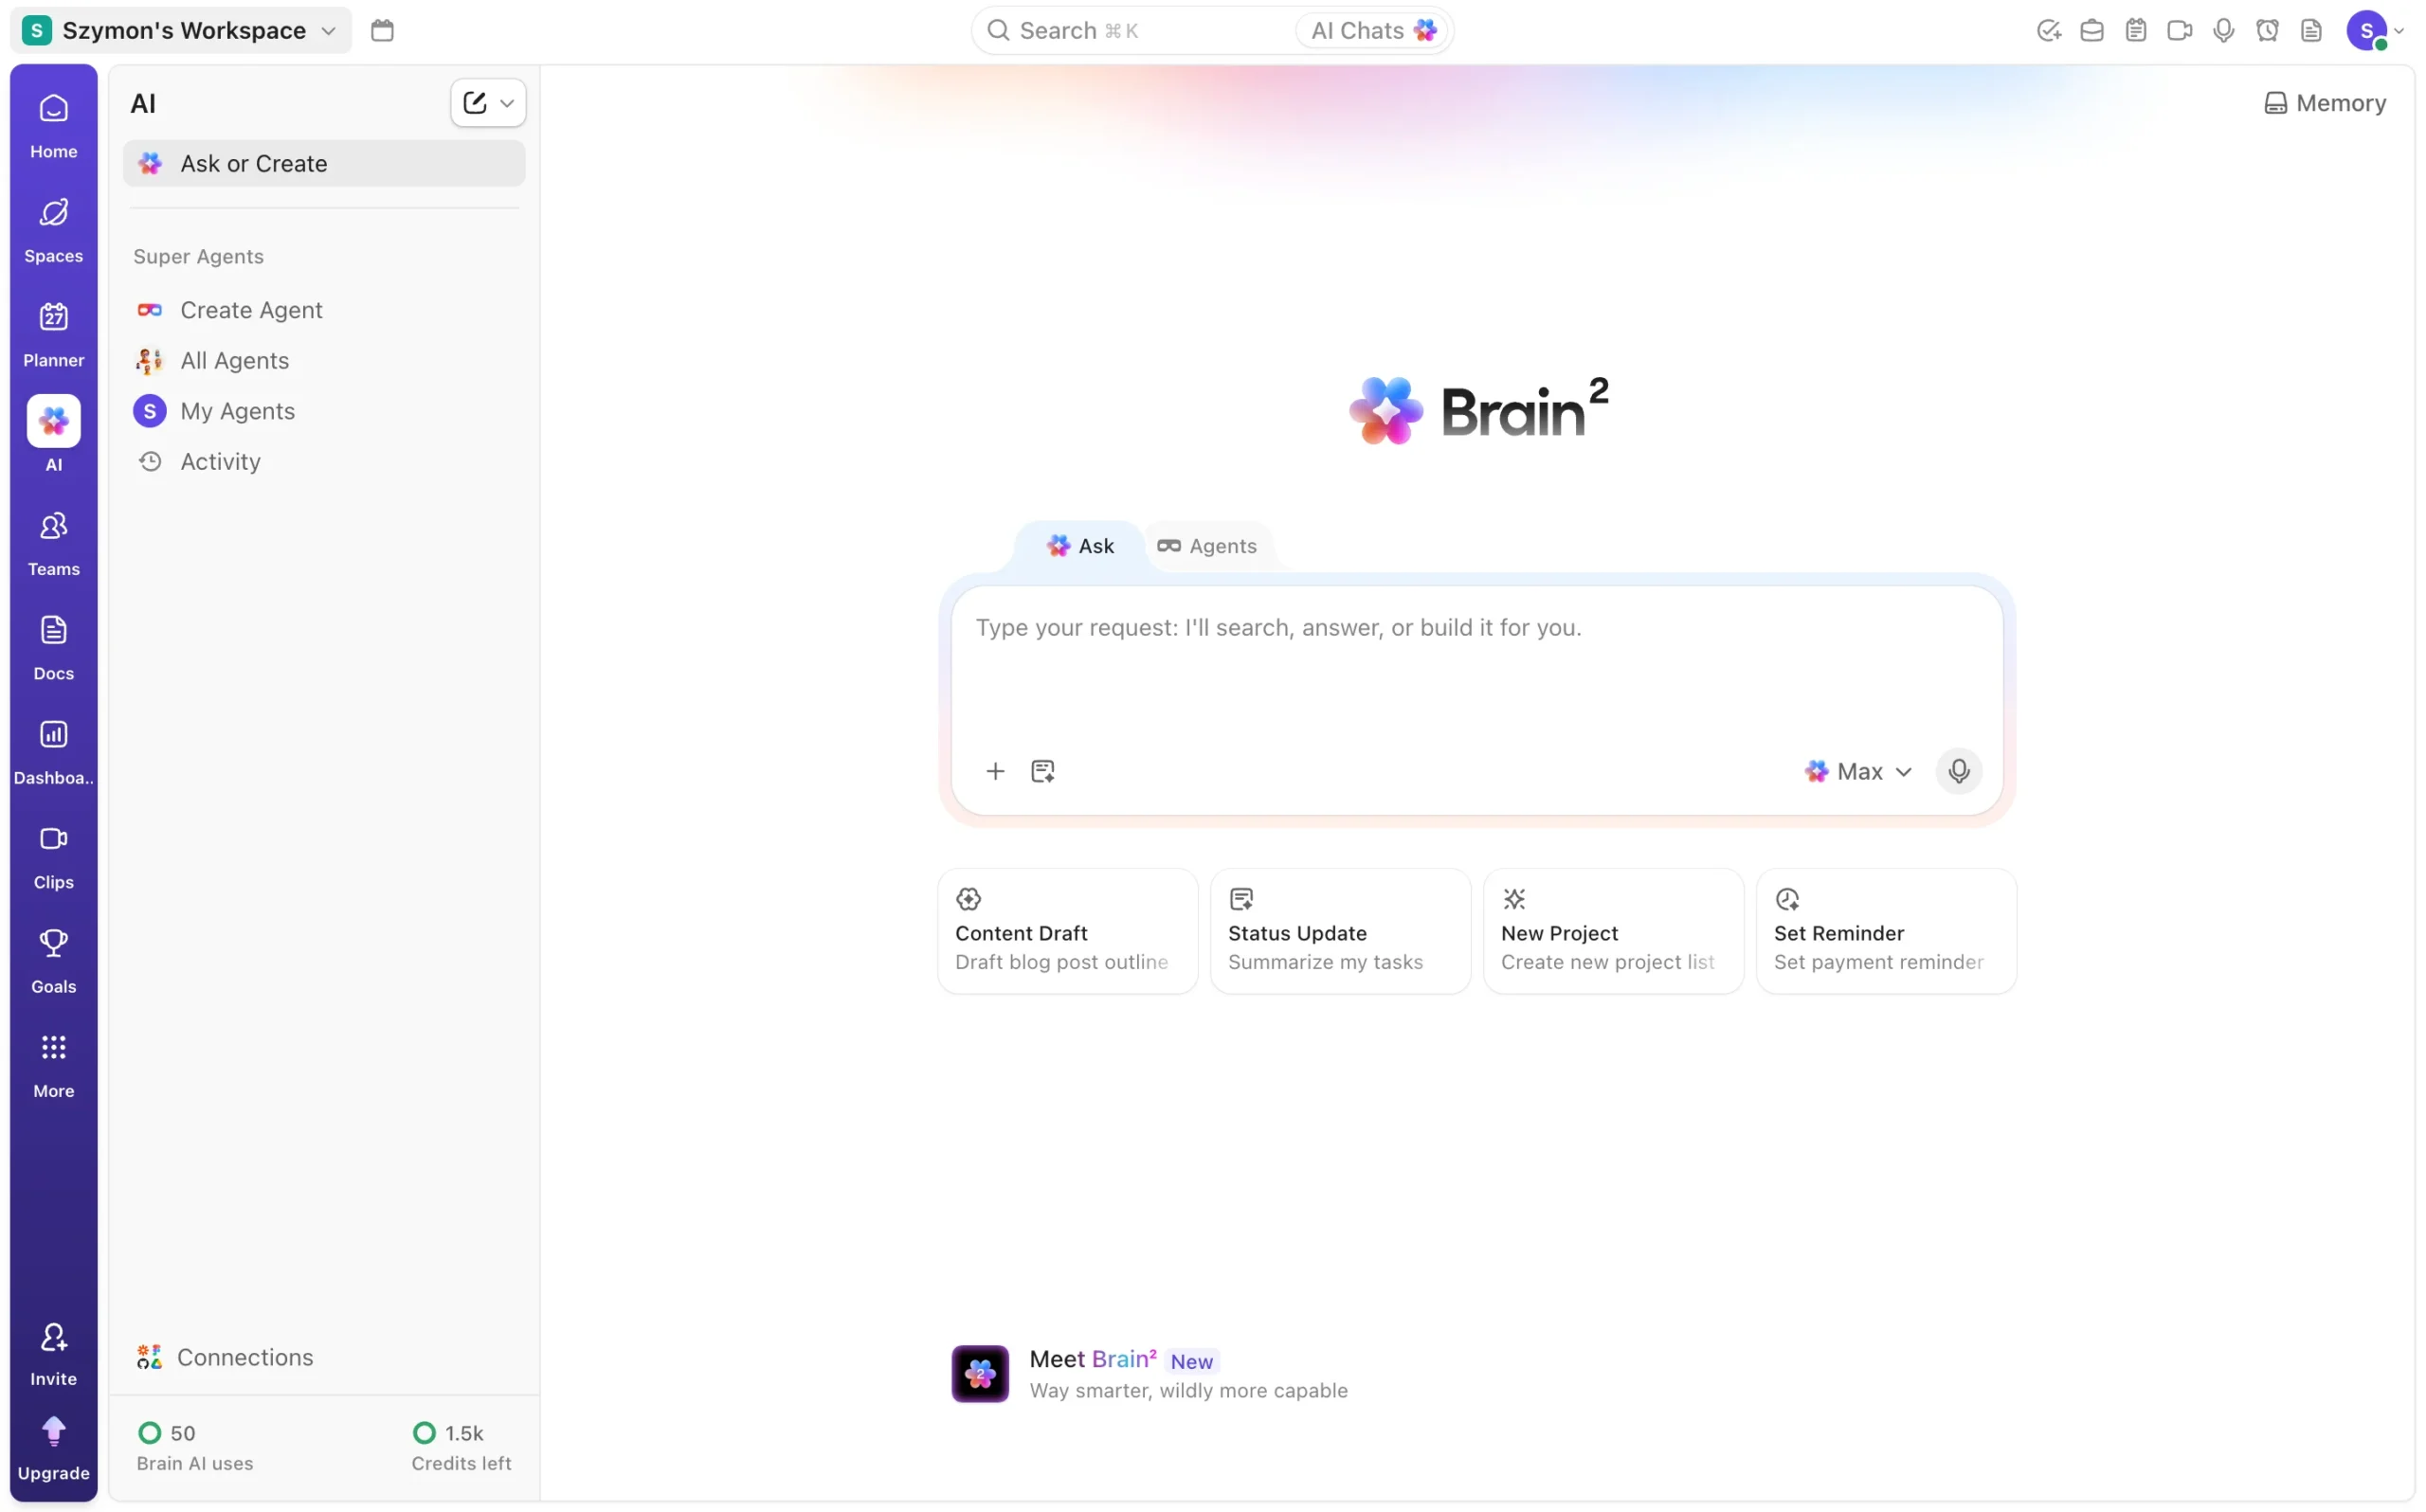
Task: Switch to the Ask tab
Action: pyautogui.click(x=1080, y=546)
